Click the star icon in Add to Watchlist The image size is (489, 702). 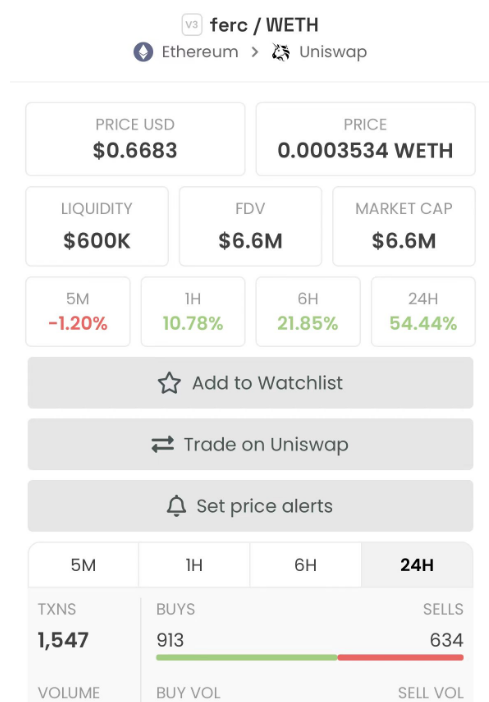click(x=169, y=383)
